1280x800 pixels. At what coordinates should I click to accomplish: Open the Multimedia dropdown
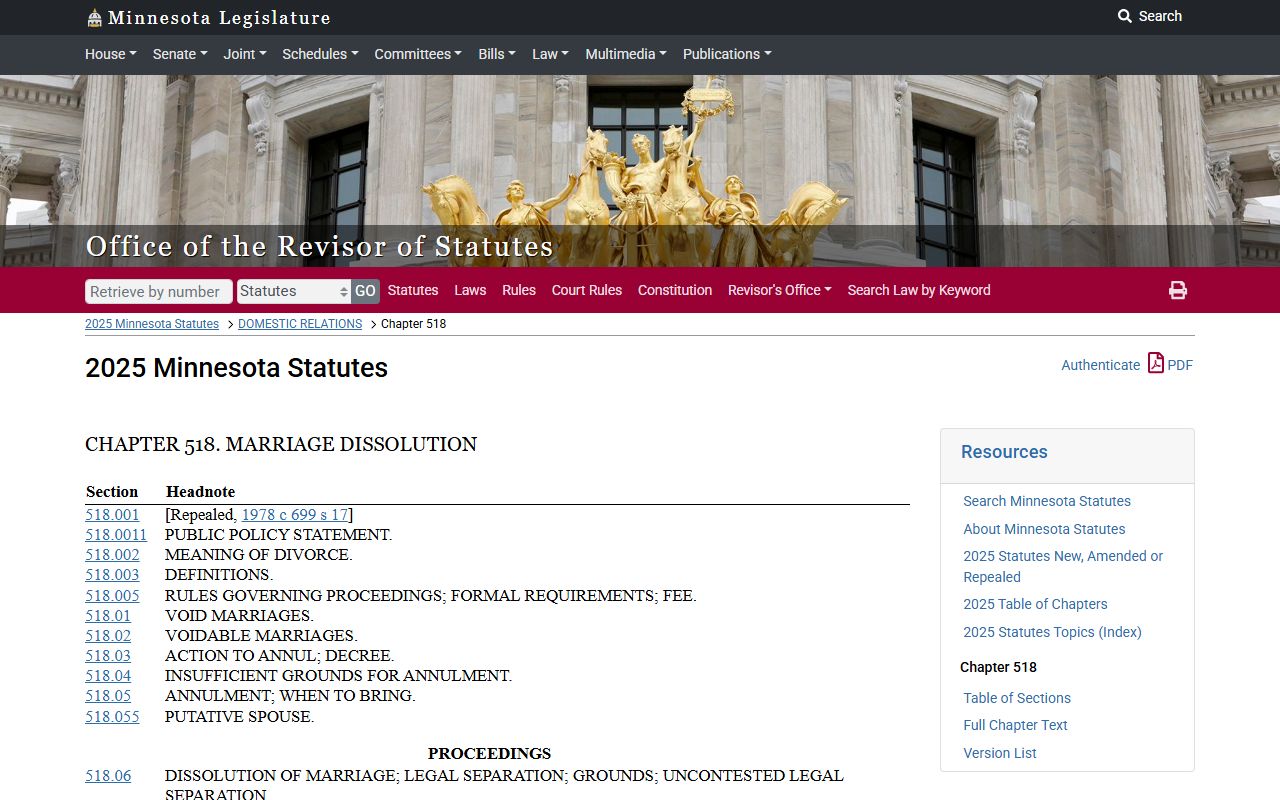point(626,54)
